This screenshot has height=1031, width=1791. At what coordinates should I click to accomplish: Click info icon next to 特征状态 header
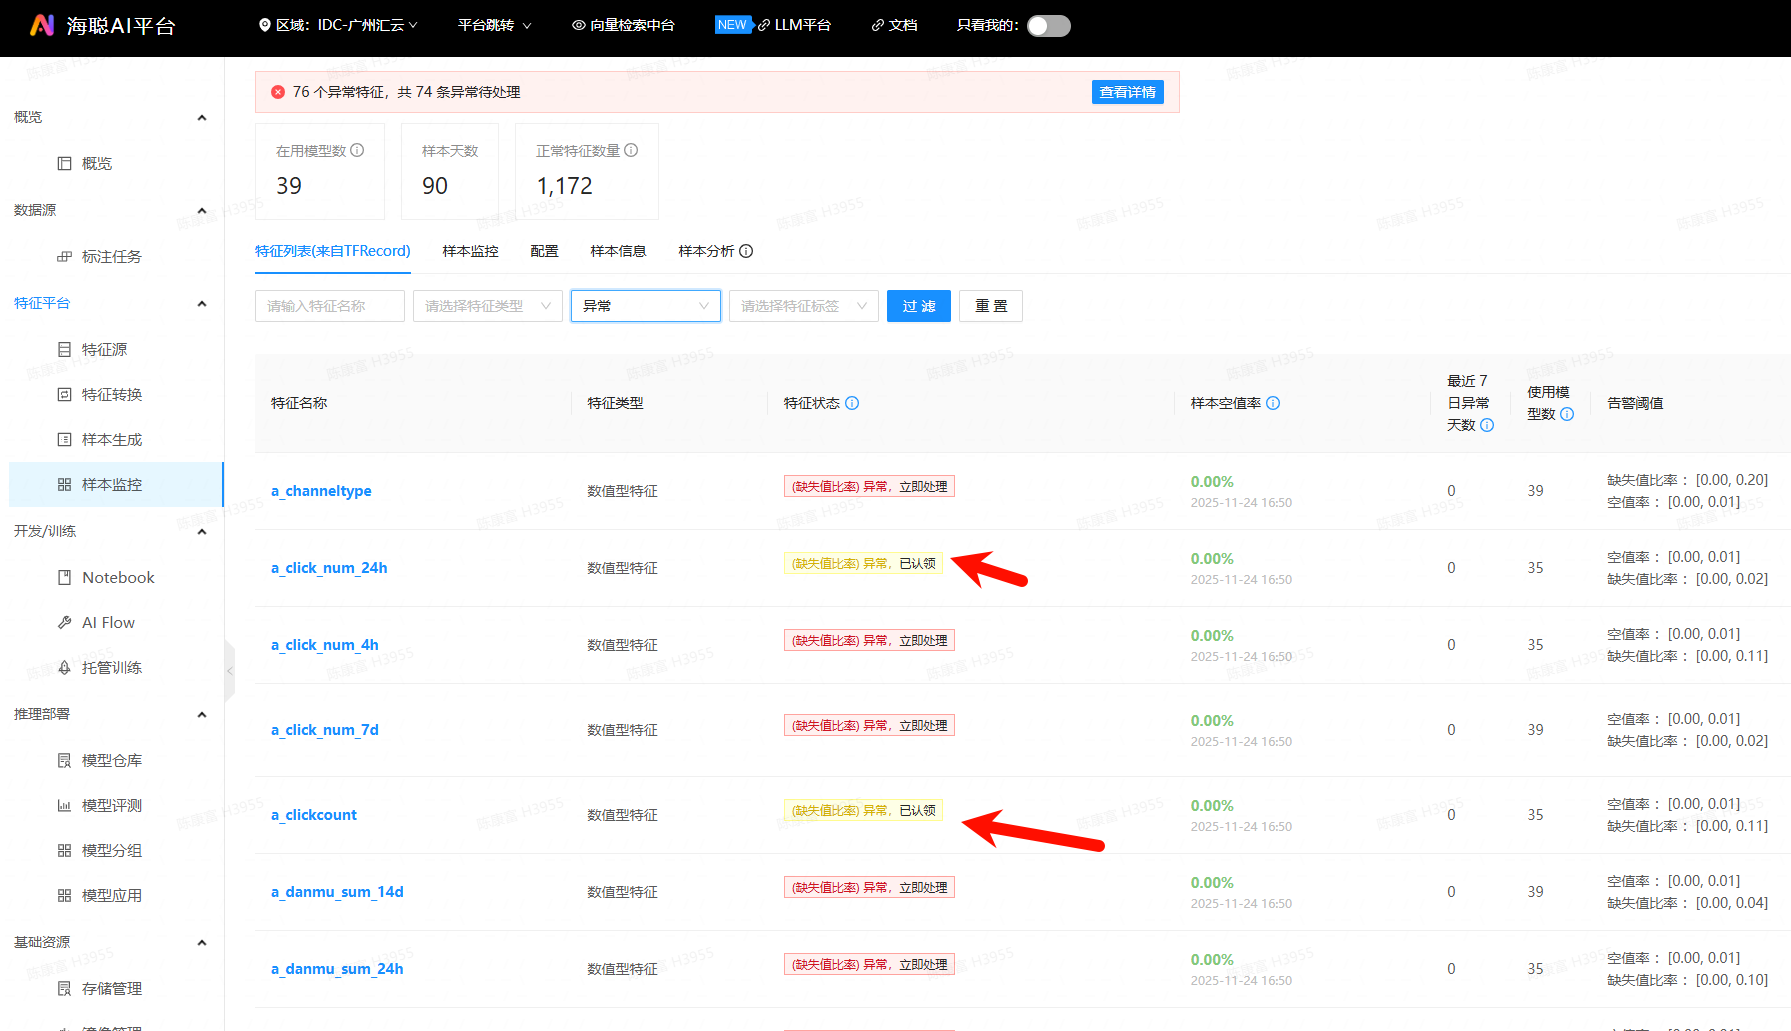click(x=852, y=403)
